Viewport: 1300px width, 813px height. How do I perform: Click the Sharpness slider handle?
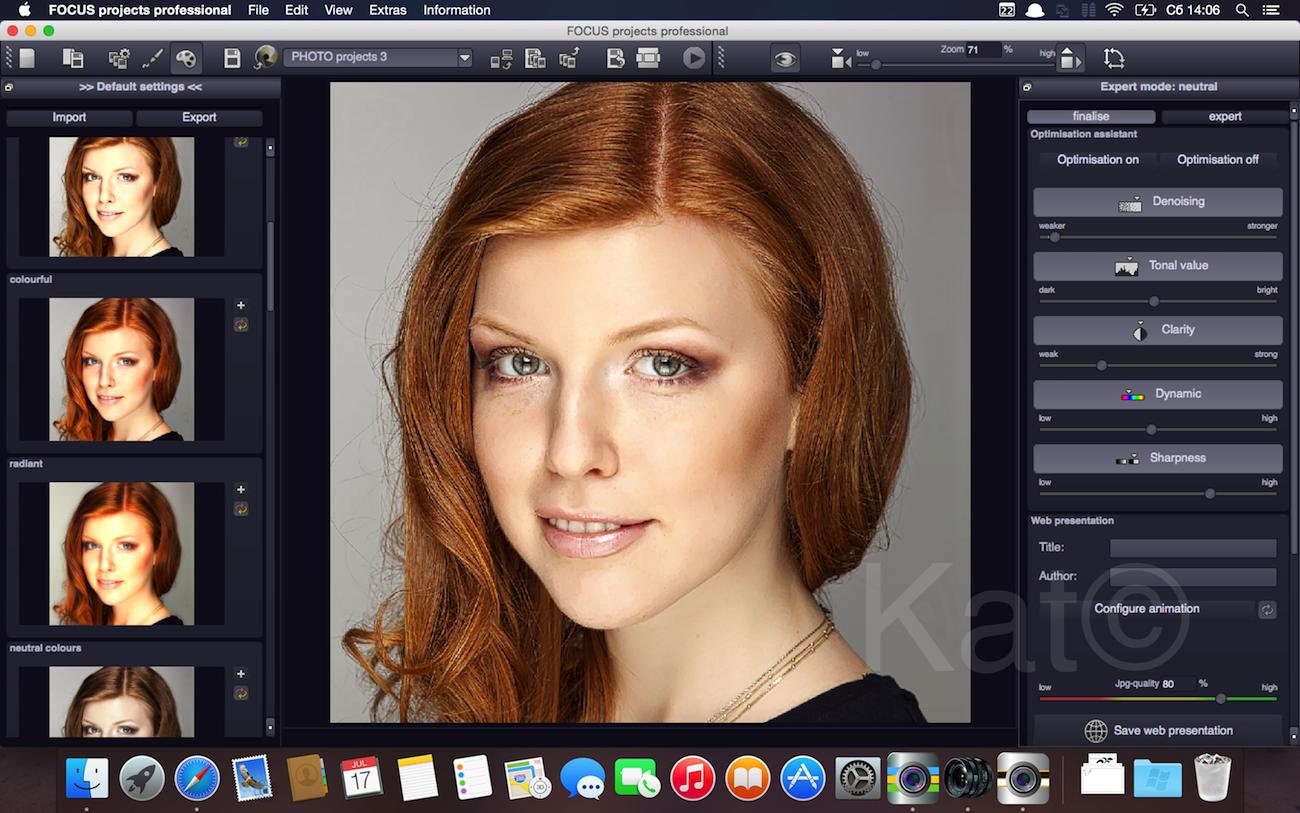[x=1210, y=493]
